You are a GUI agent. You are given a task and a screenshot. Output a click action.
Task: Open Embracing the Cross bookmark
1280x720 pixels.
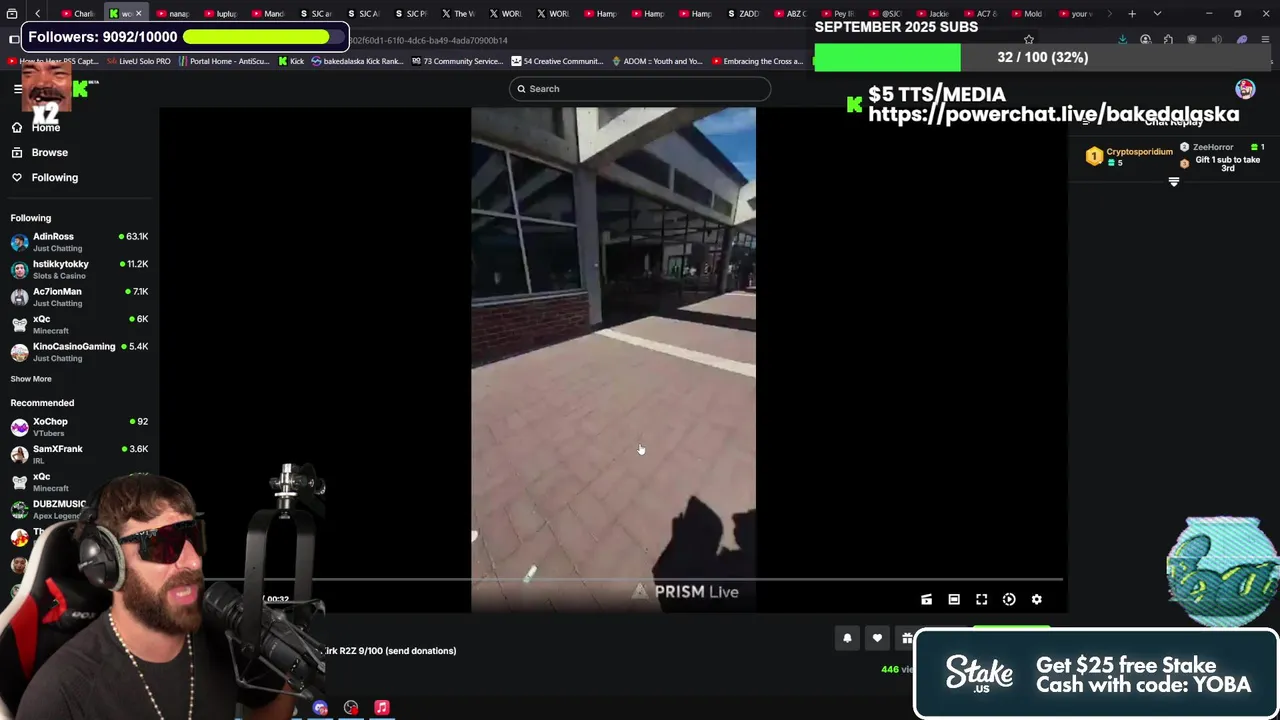(757, 61)
